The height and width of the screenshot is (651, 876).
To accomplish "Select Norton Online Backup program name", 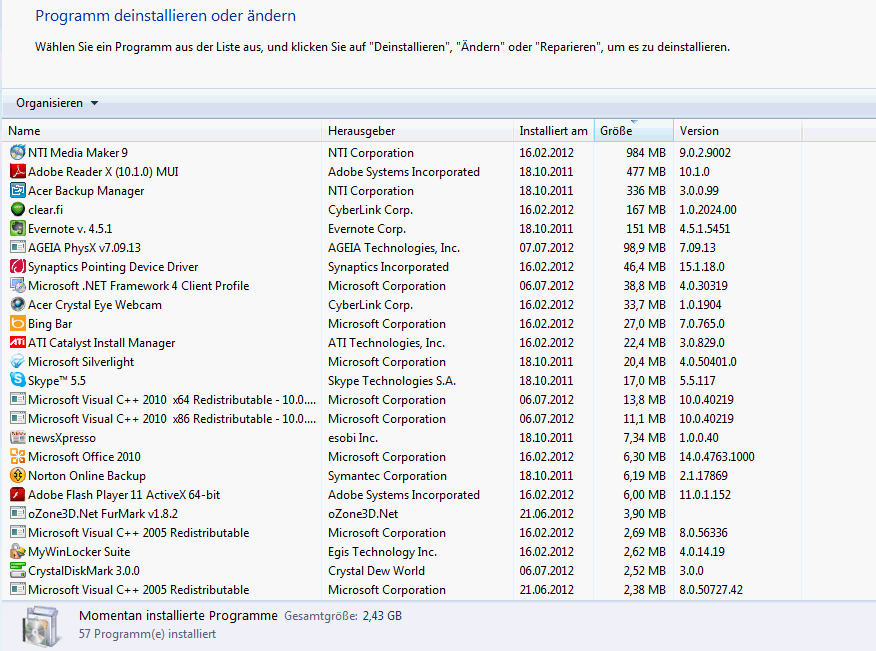I will click(87, 476).
